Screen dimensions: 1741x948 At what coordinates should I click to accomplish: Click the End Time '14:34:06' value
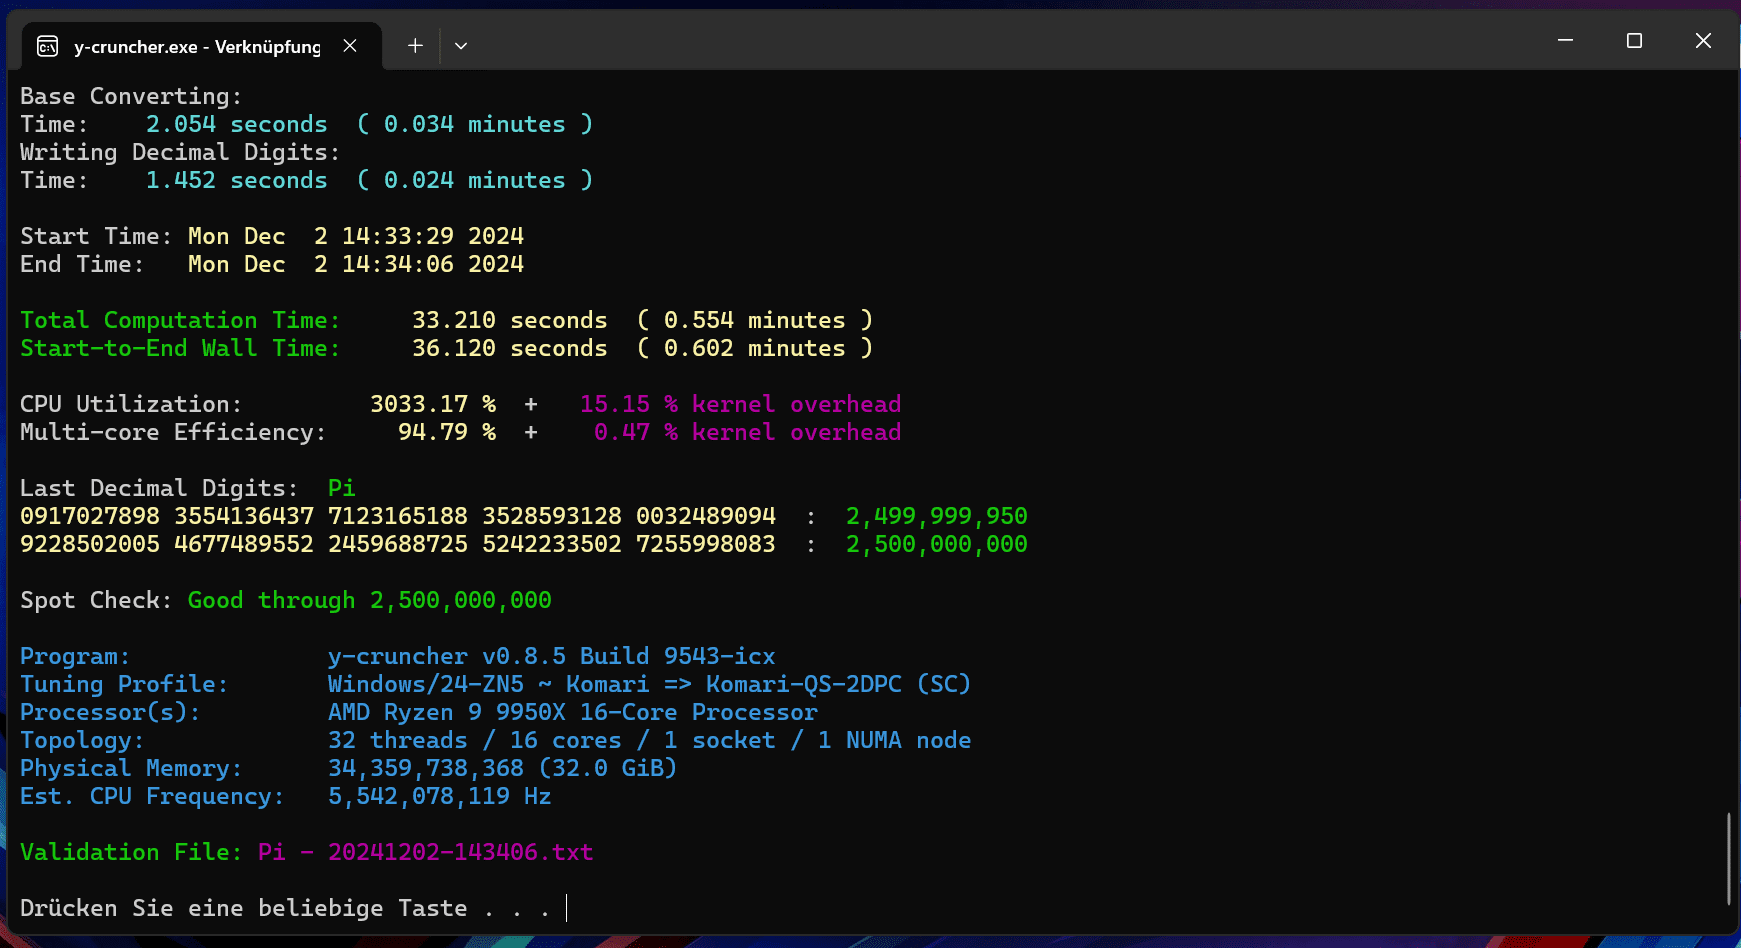(x=398, y=264)
